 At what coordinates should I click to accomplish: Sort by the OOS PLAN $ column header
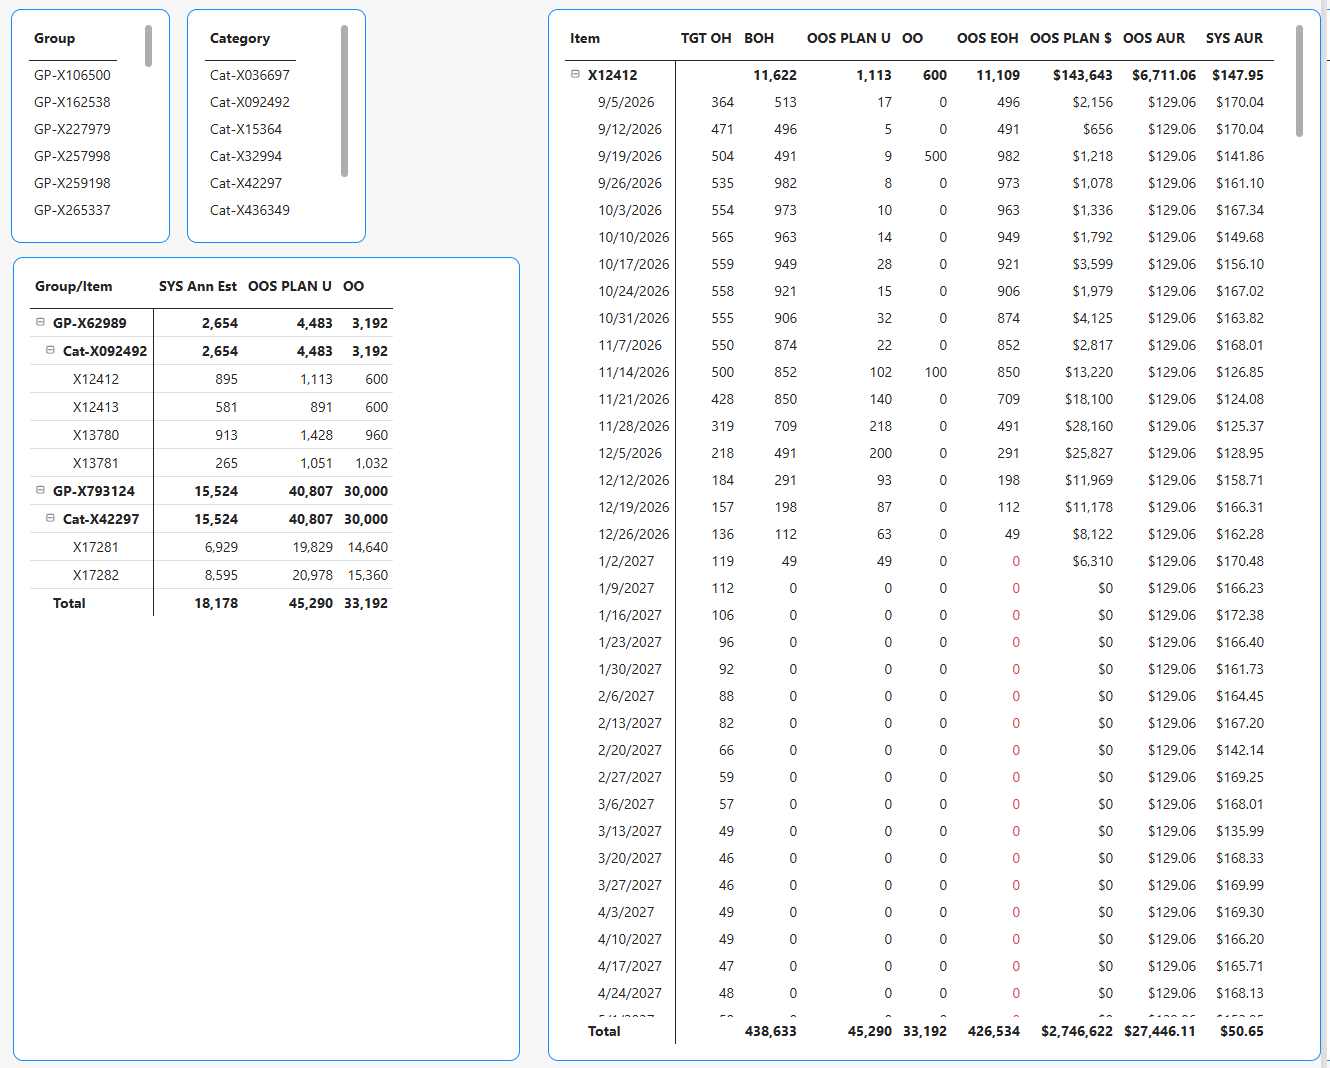(x=1071, y=38)
